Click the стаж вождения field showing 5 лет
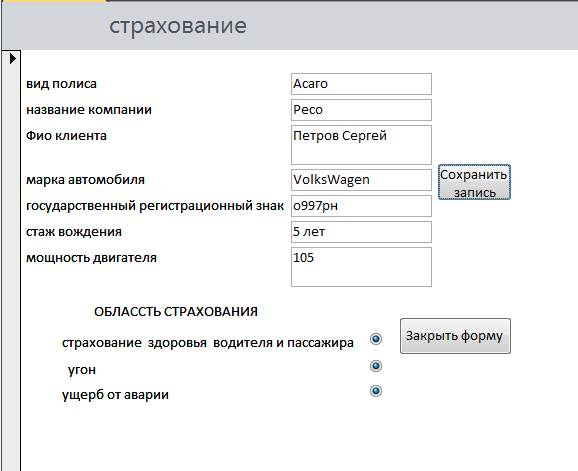Viewport: 578px width, 471px height. click(x=361, y=232)
